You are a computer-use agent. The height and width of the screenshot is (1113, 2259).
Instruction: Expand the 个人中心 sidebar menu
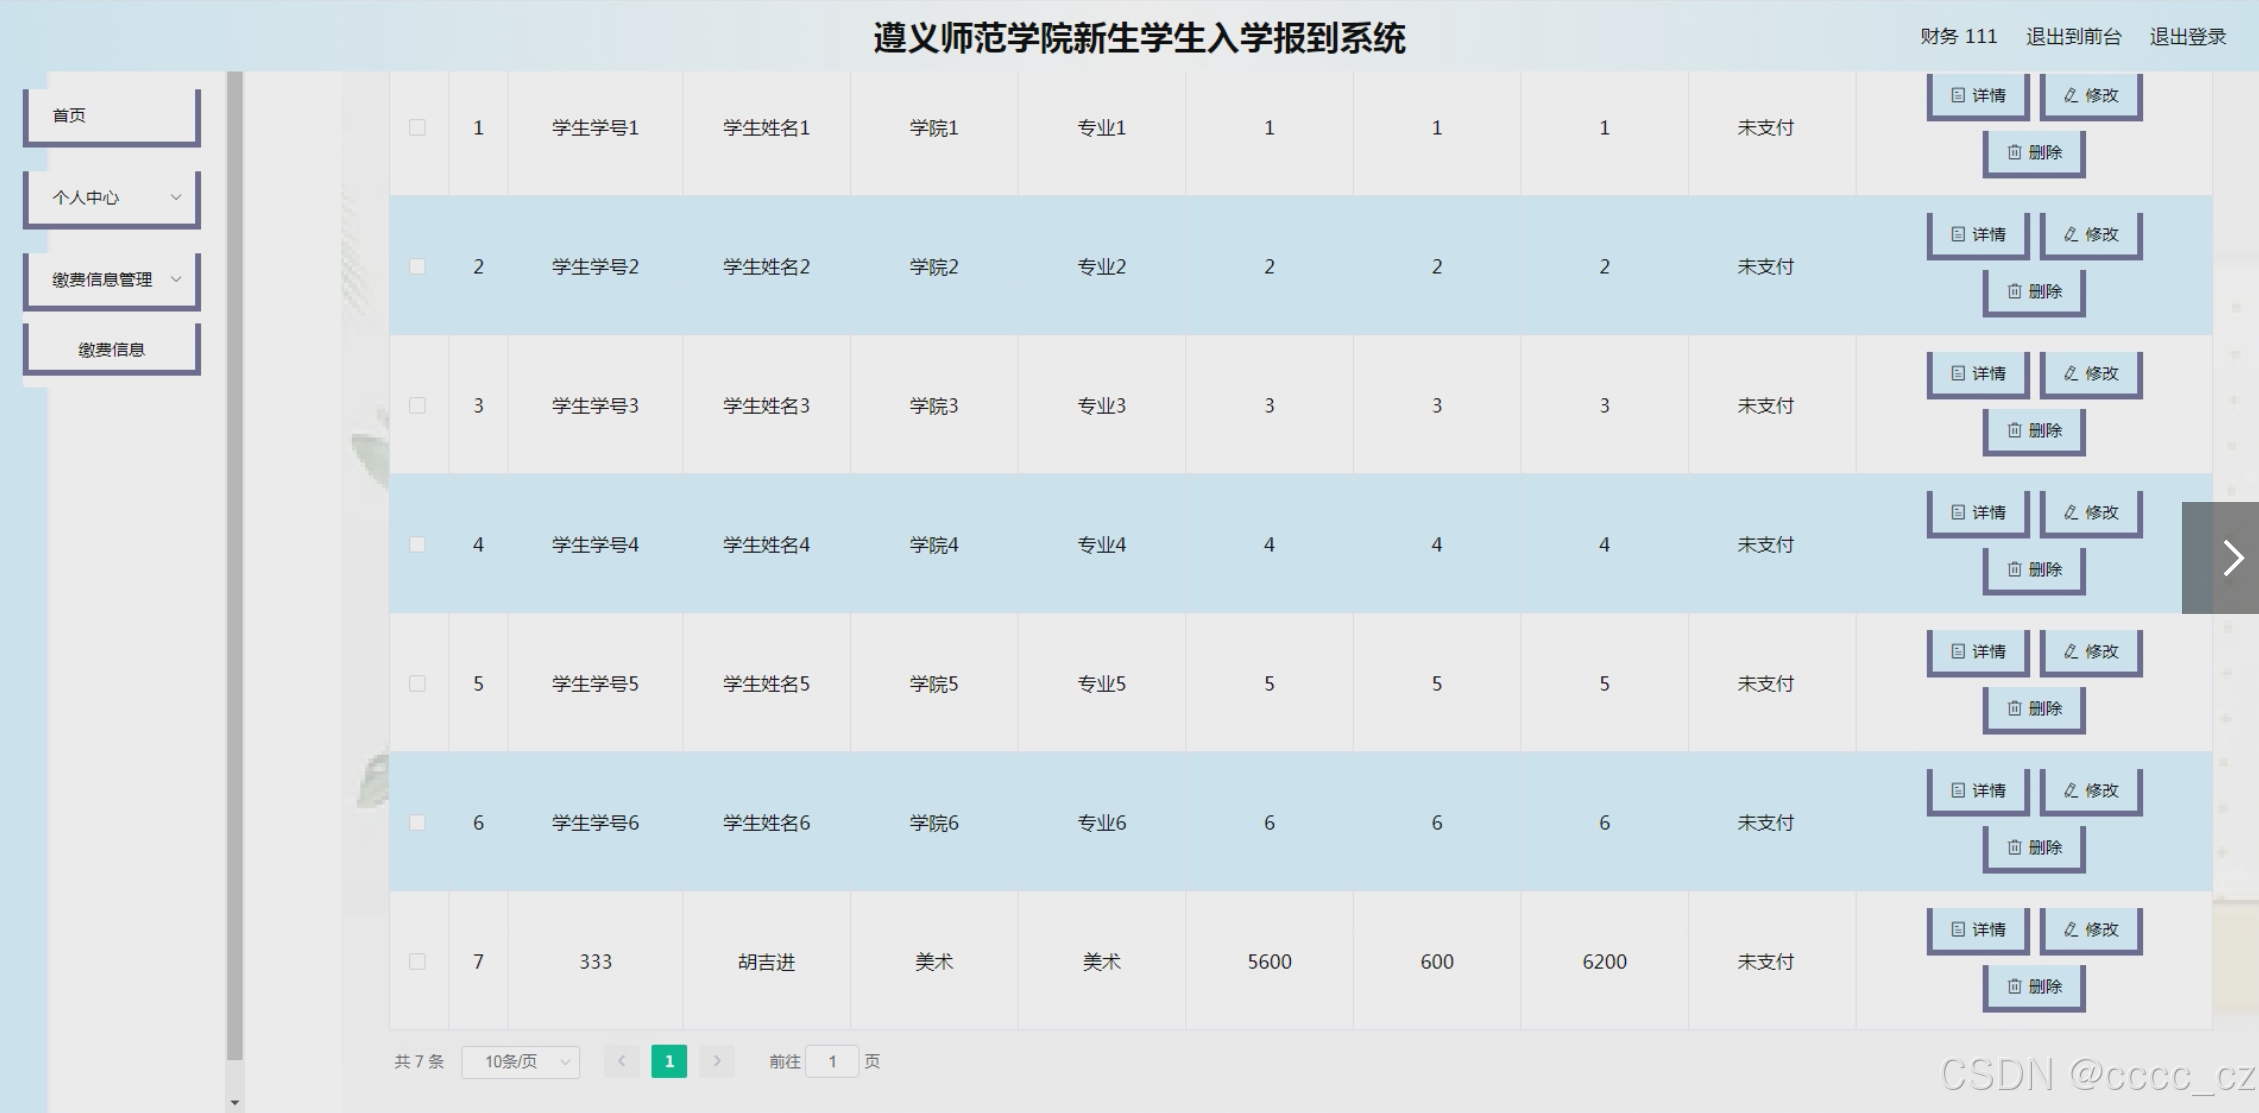(x=112, y=198)
